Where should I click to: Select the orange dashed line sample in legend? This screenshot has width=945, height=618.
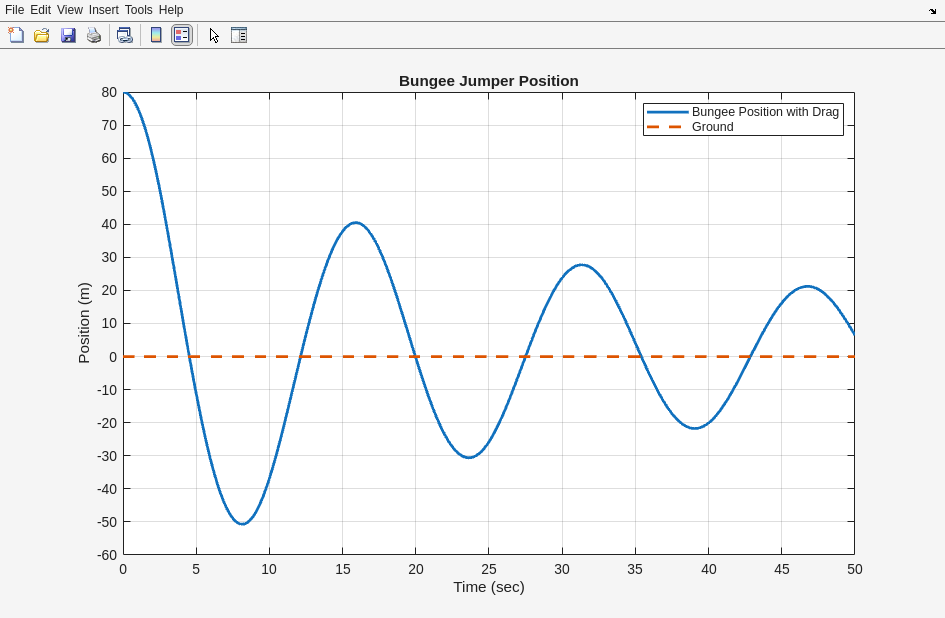pos(666,127)
